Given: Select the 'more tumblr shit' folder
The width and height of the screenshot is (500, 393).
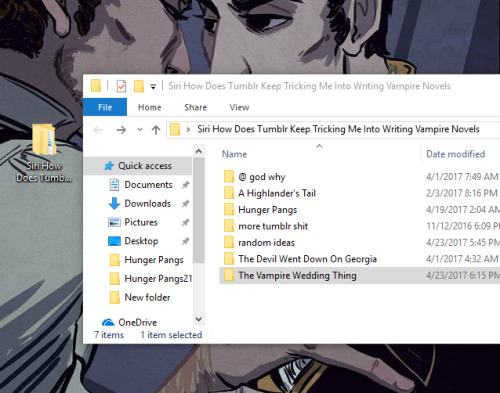Looking at the screenshot, I should point(273,226).
